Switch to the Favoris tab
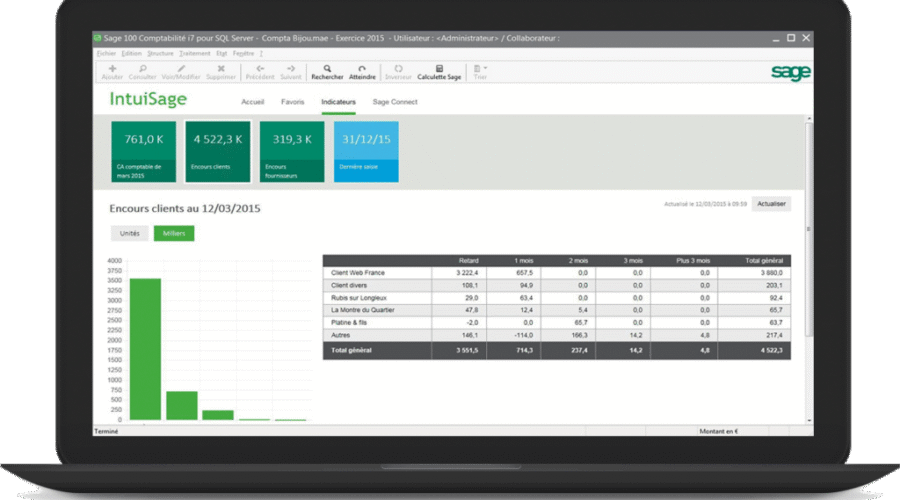This screenshot has width=900, height=500. [292, 102]
